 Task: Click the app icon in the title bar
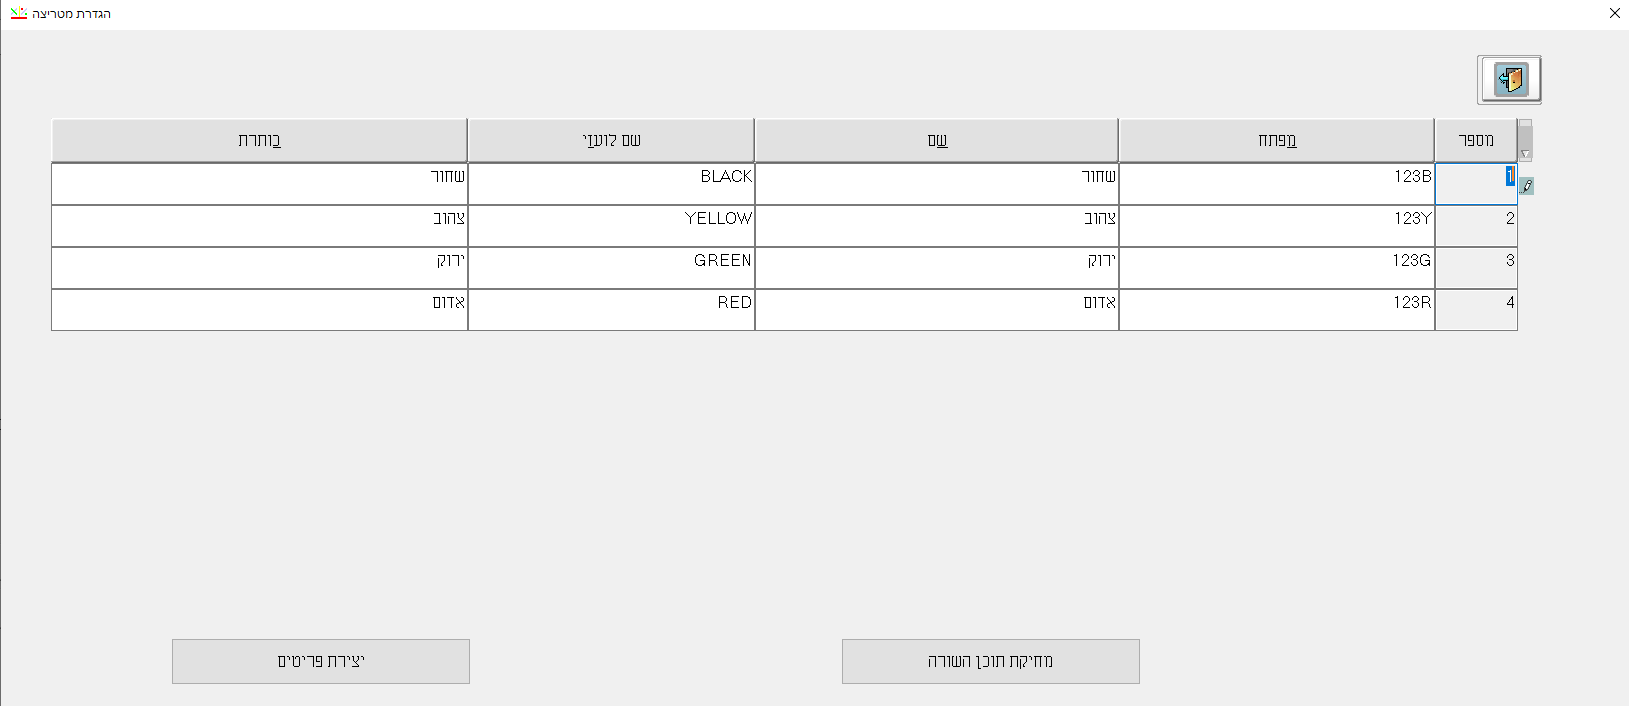pyautogui.click(x=19, y=14)
